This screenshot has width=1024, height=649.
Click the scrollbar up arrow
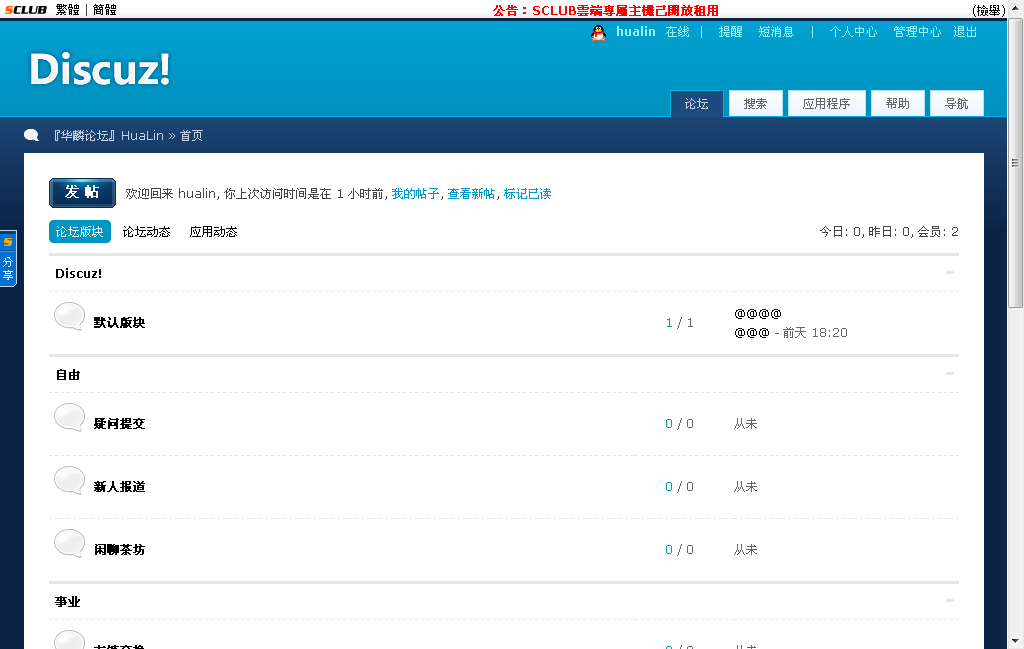[1016, 8]
